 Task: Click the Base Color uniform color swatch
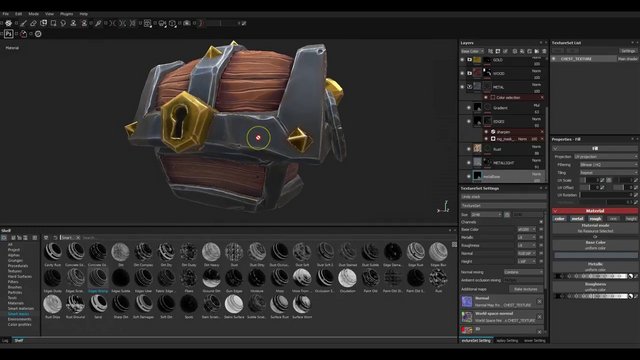(x=595, y=256)
